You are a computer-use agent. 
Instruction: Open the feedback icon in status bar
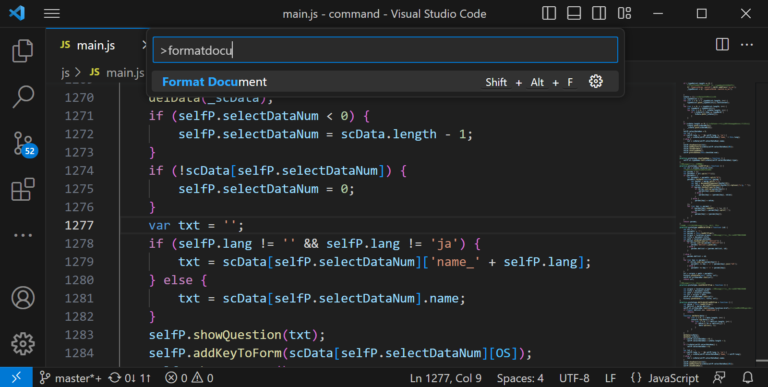719,378
